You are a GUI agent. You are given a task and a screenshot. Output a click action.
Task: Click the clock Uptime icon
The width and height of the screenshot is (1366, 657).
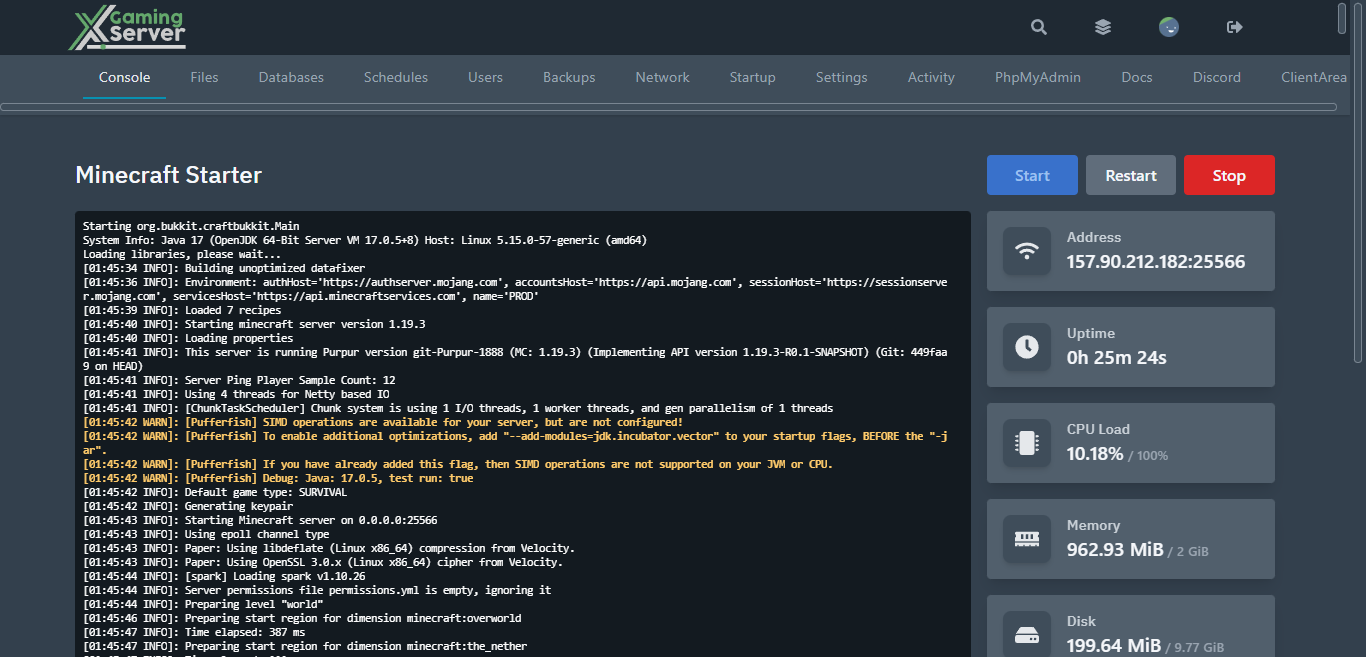pos(1027,347)
